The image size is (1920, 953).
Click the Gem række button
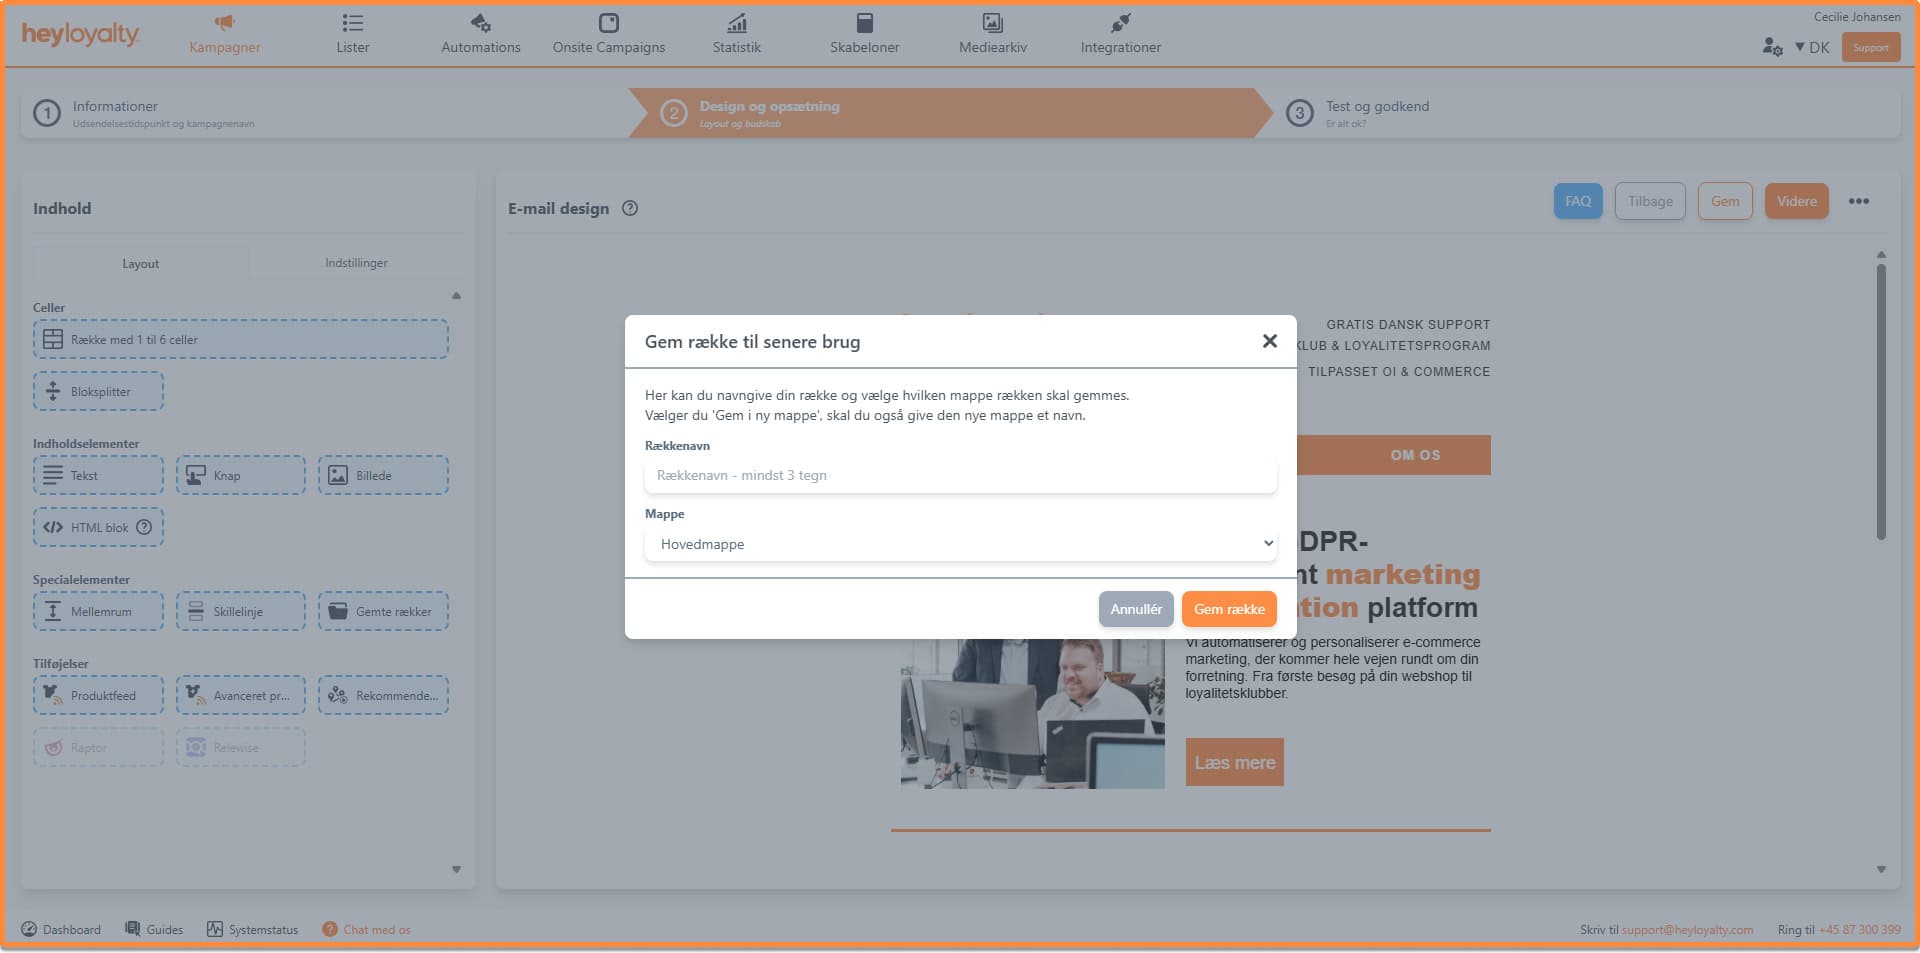[x=1228, y=609]
